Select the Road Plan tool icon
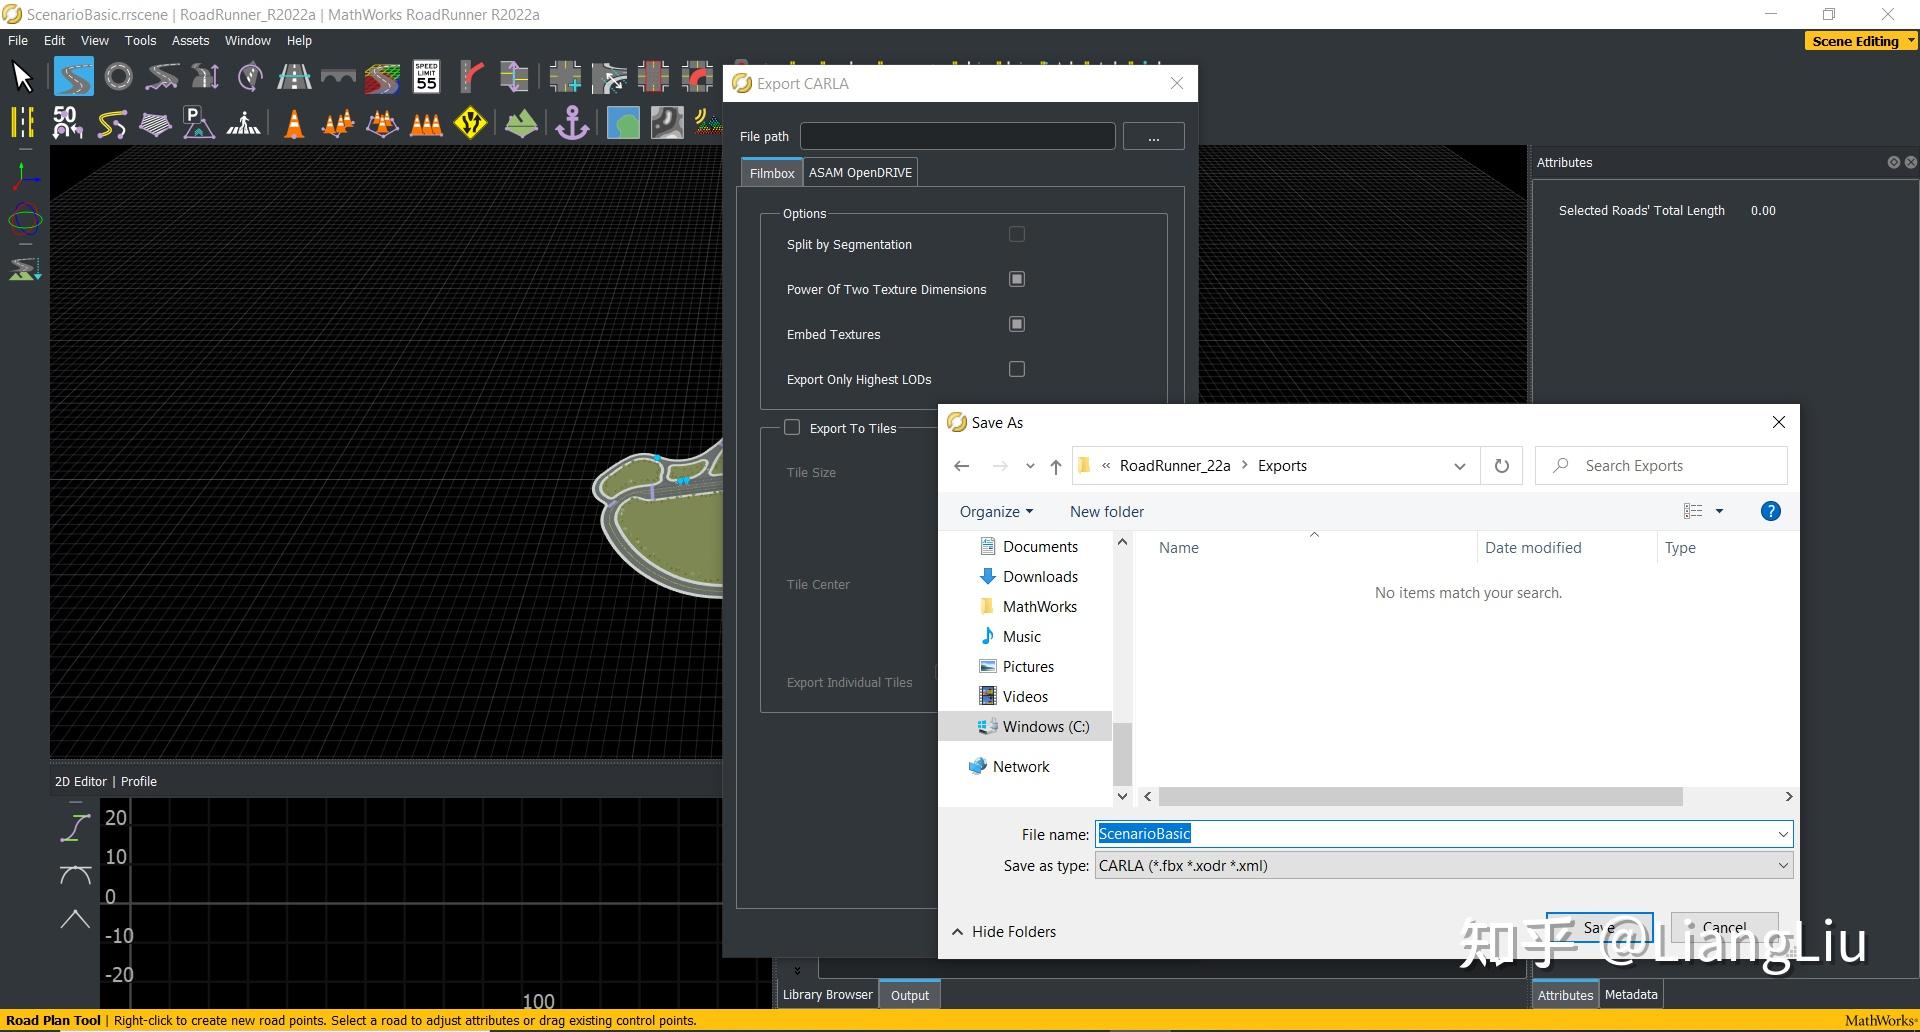The height and width of the screenshot is (1032, 1920). [x=73, y=77]
